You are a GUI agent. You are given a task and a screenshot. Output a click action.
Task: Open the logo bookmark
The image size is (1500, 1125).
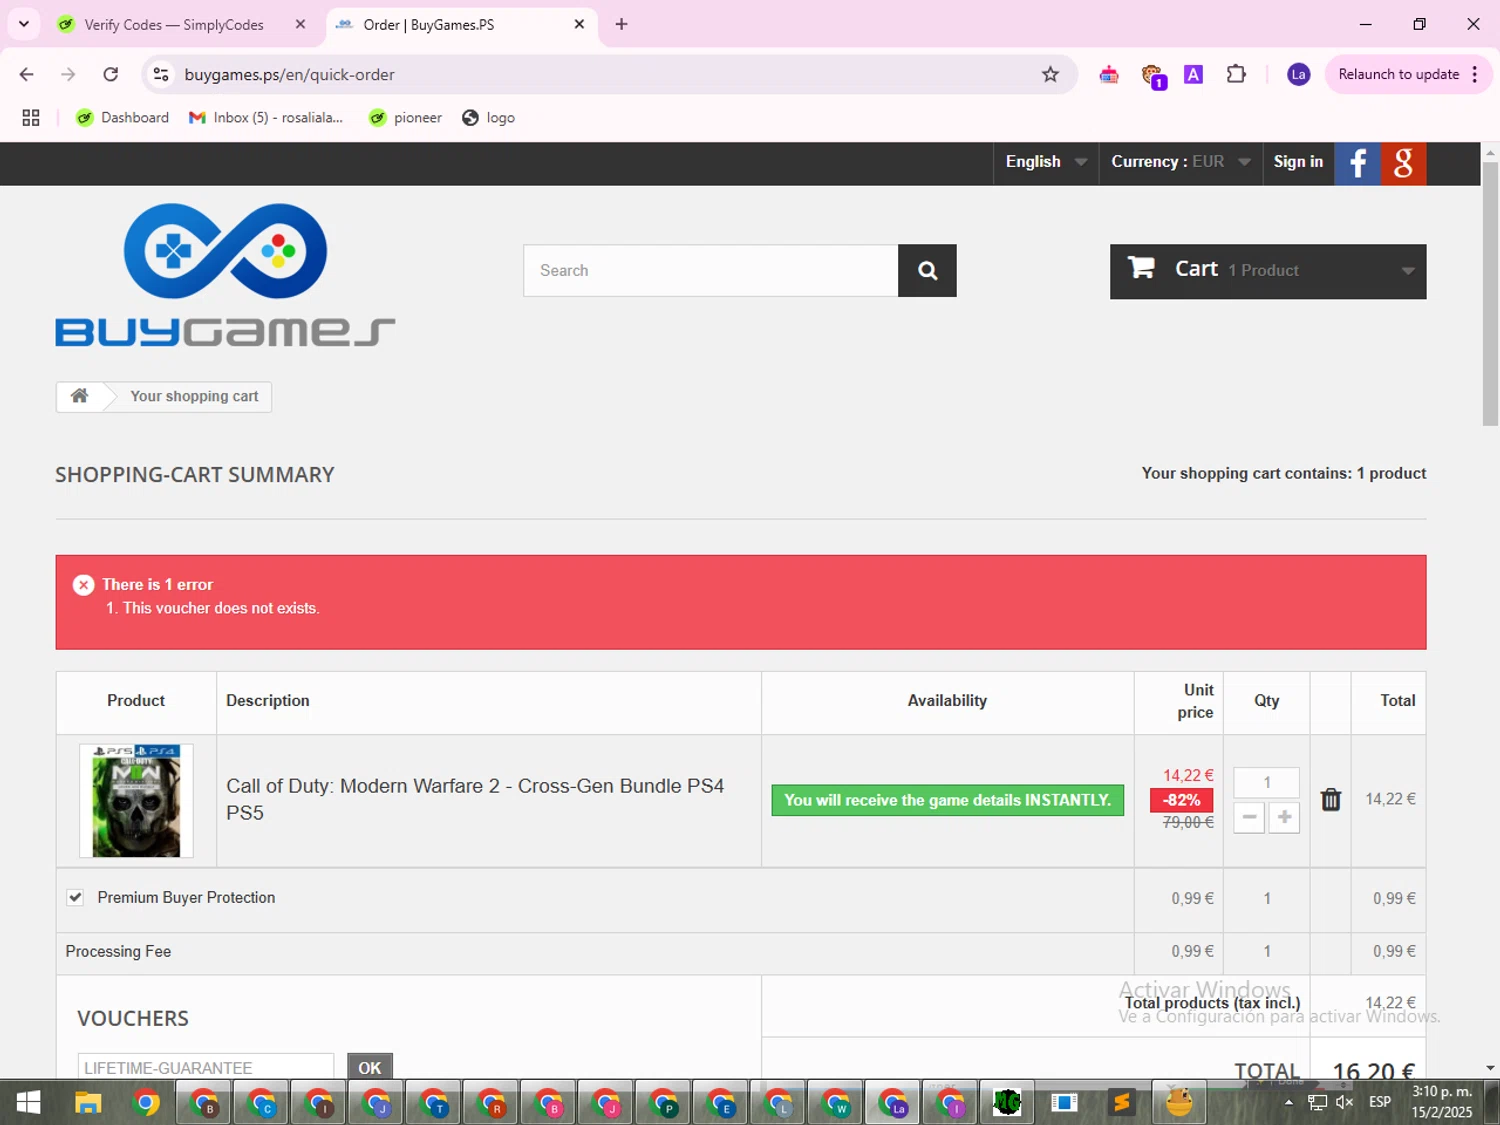[489, 118]
